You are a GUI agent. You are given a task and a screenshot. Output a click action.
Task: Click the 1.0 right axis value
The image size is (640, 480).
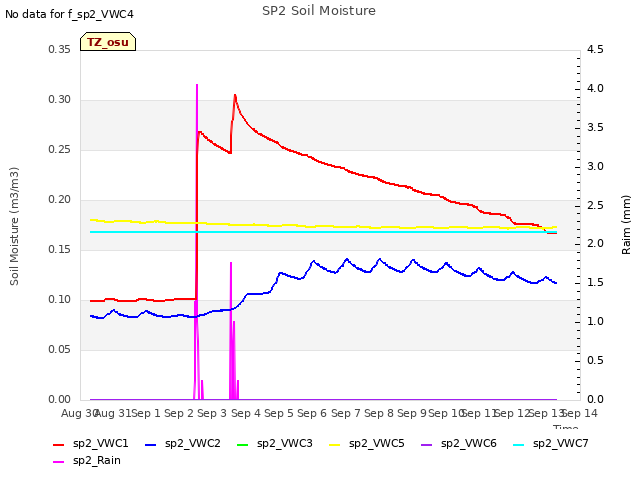pos(595,322)
